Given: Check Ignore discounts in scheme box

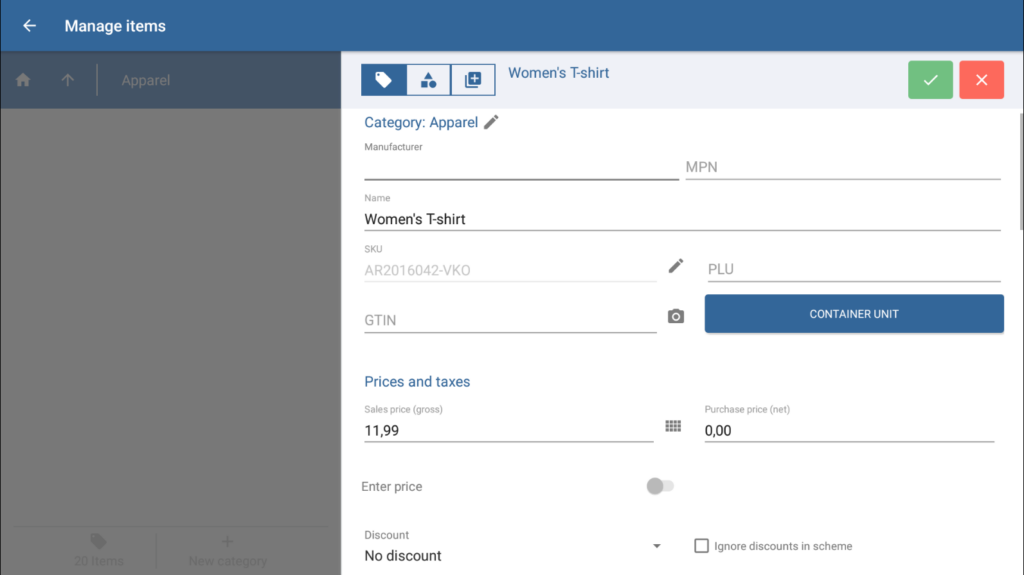Looking at the screenshot, I should (702, 546).
